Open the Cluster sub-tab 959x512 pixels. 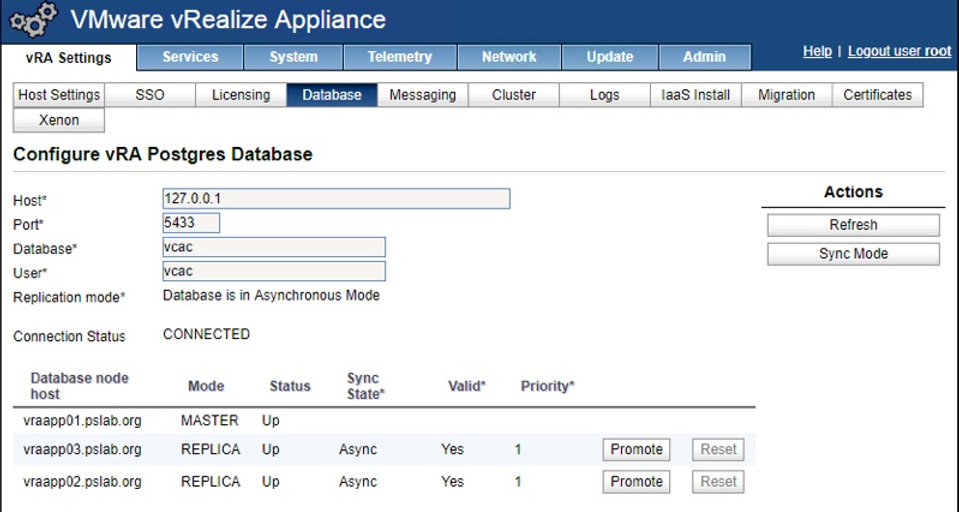pyautogui.click(x=514, y=95)
